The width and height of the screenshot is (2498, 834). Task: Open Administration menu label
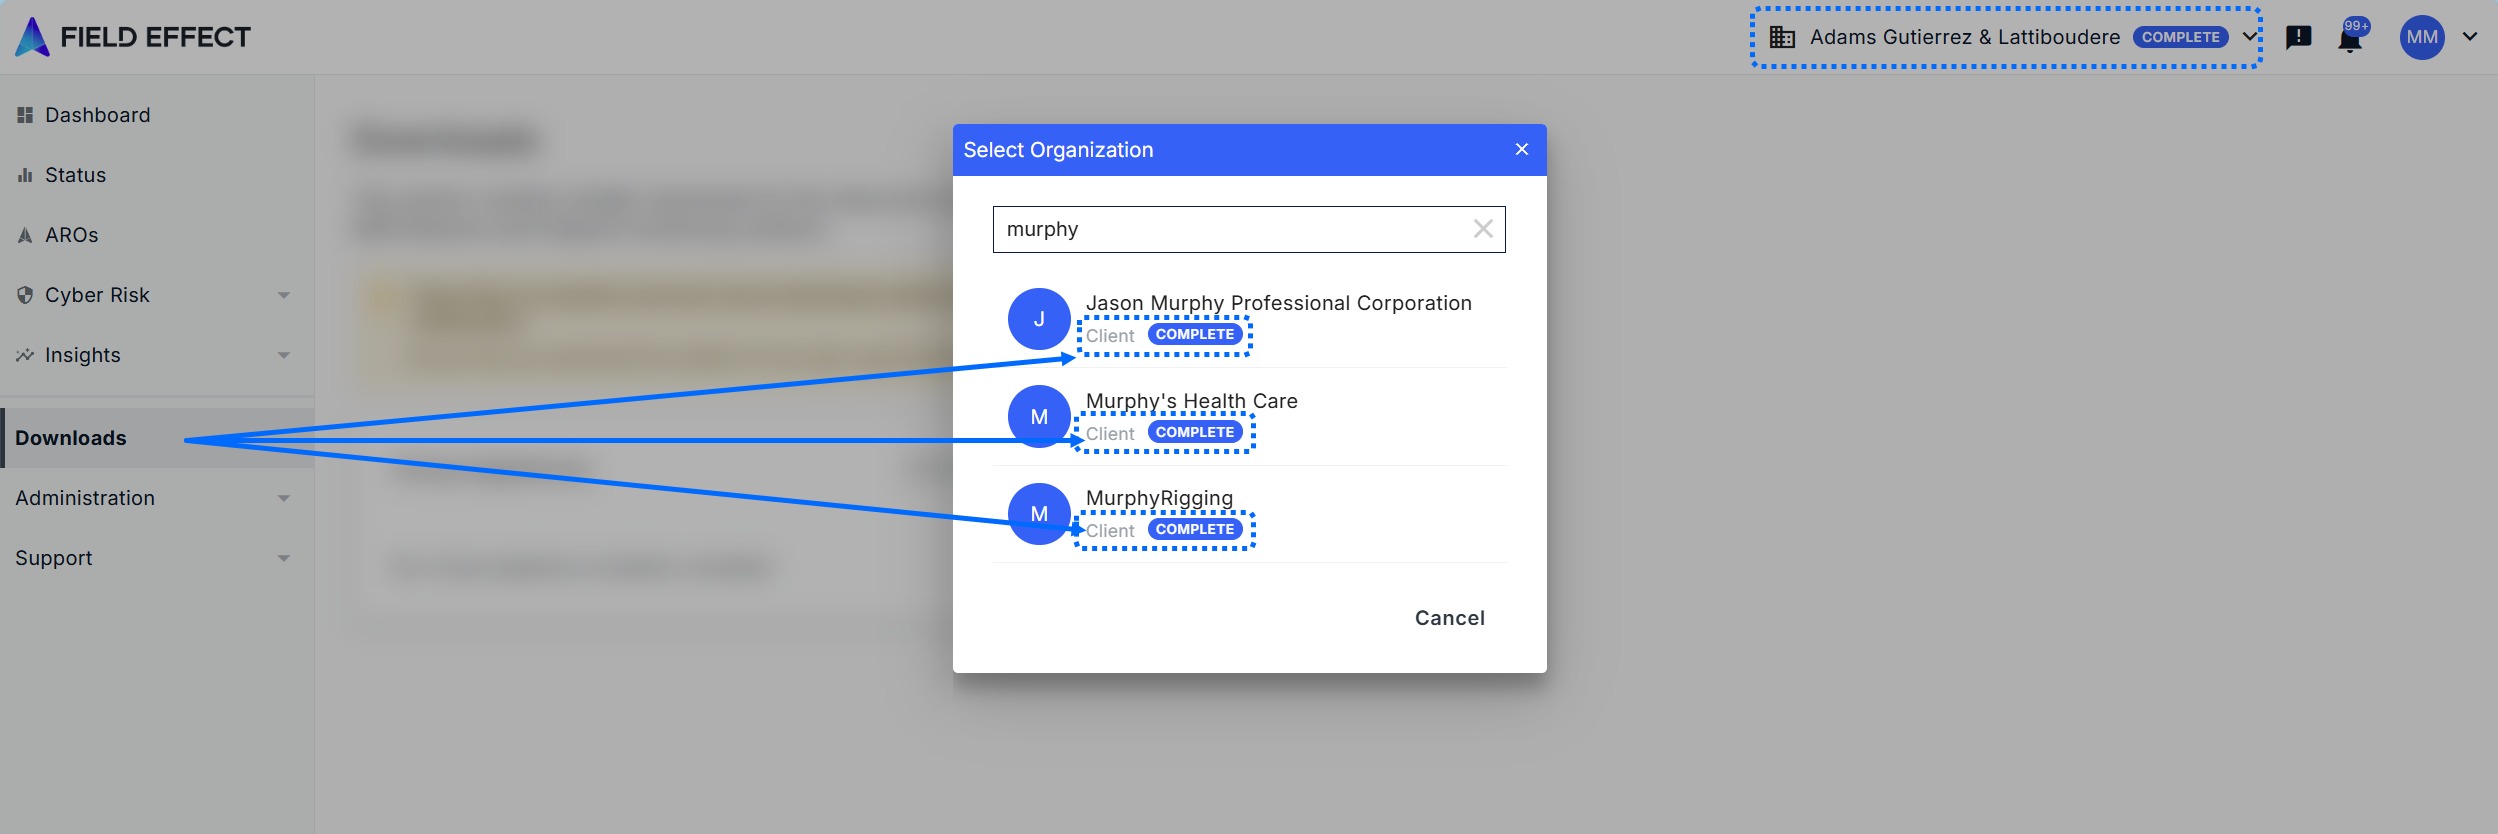(85, 498)
